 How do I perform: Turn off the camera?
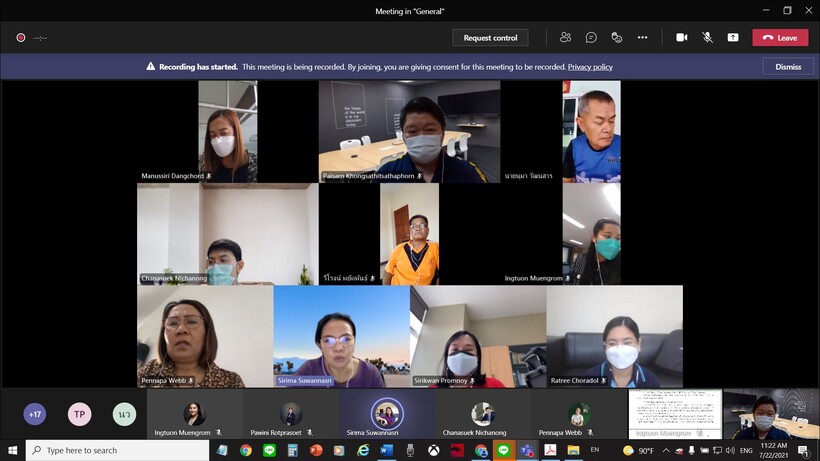pos(682,37)
